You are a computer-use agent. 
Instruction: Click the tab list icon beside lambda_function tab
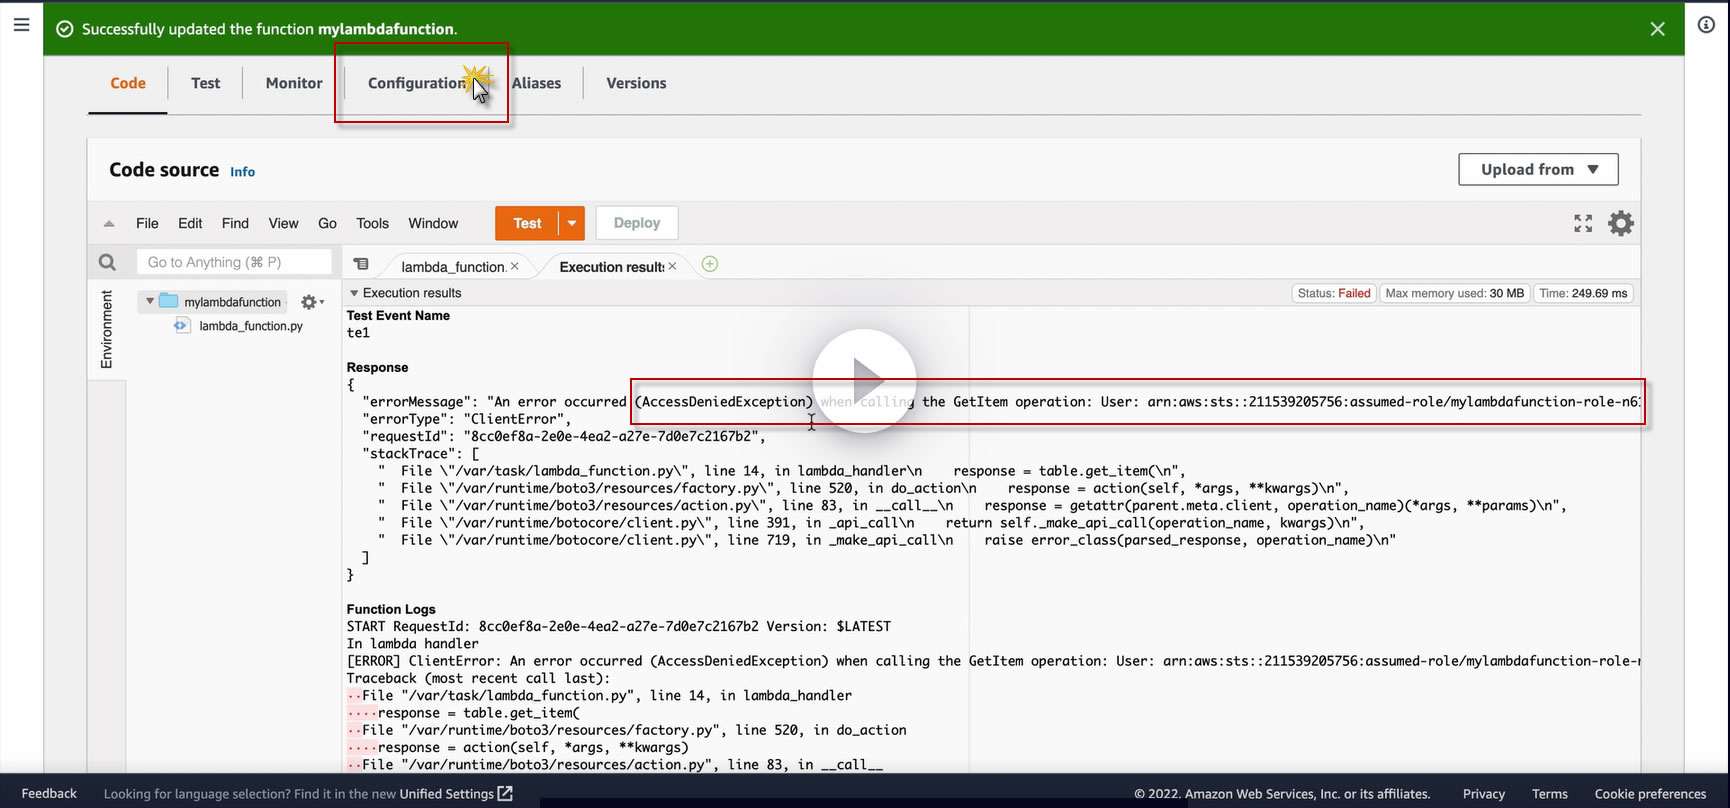tap(361, 264)
